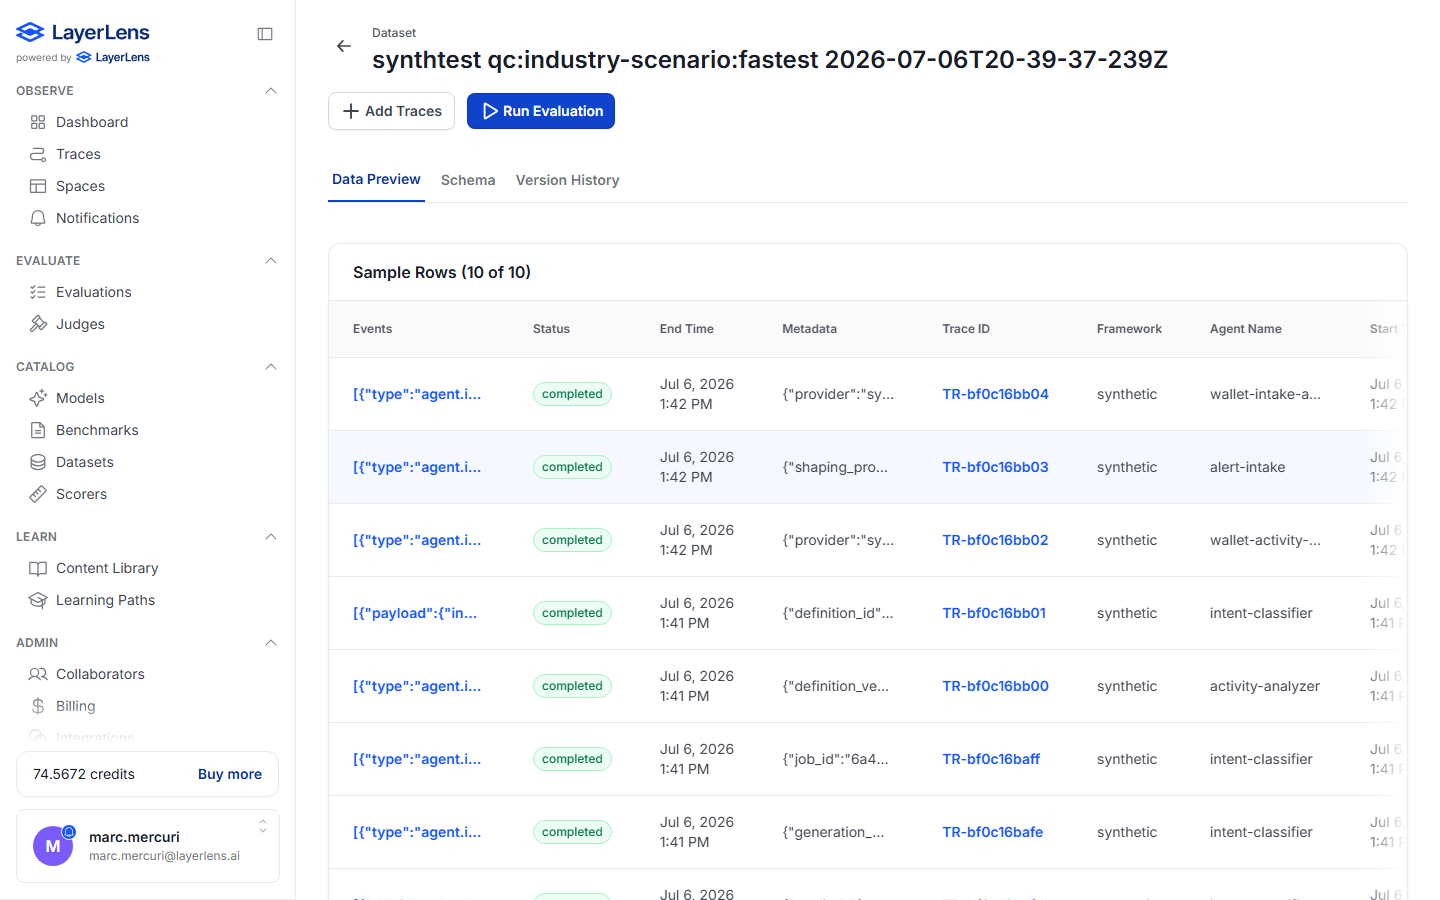This screenshot has width=1440, height=900.
Task: Open the Judges gavel icon
Action: (38, 324)
